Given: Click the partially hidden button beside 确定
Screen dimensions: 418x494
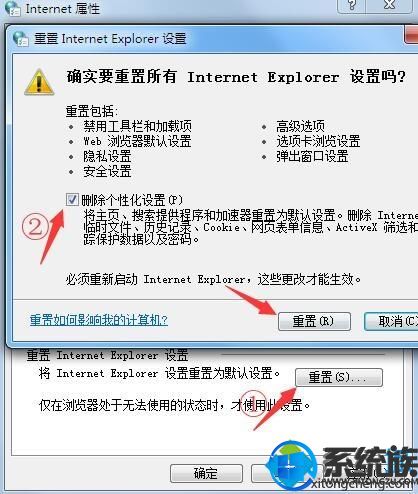Looking at the screenshot, I should coord(262,473).
